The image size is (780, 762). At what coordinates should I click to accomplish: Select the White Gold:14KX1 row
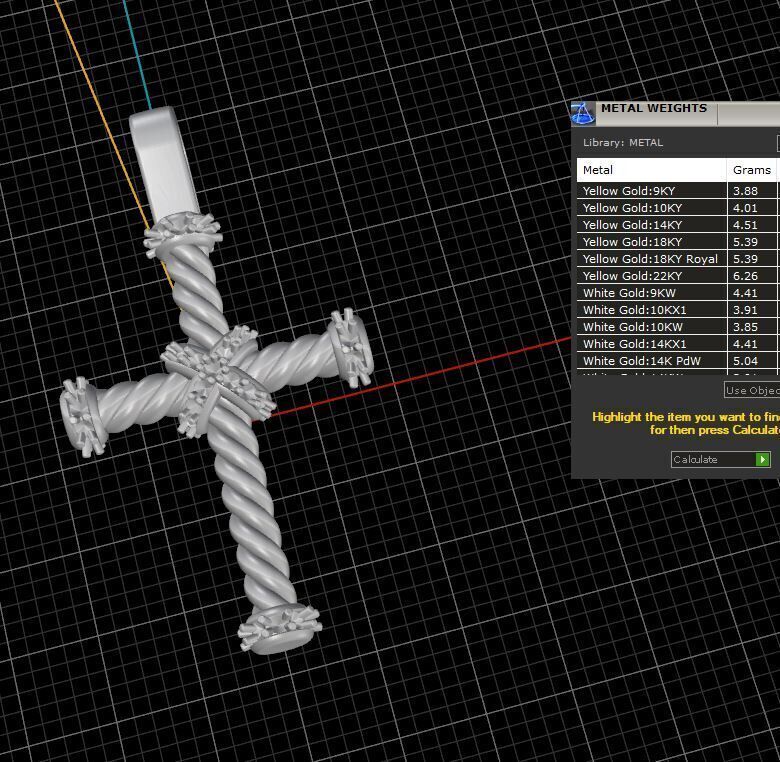pos(678,343)
